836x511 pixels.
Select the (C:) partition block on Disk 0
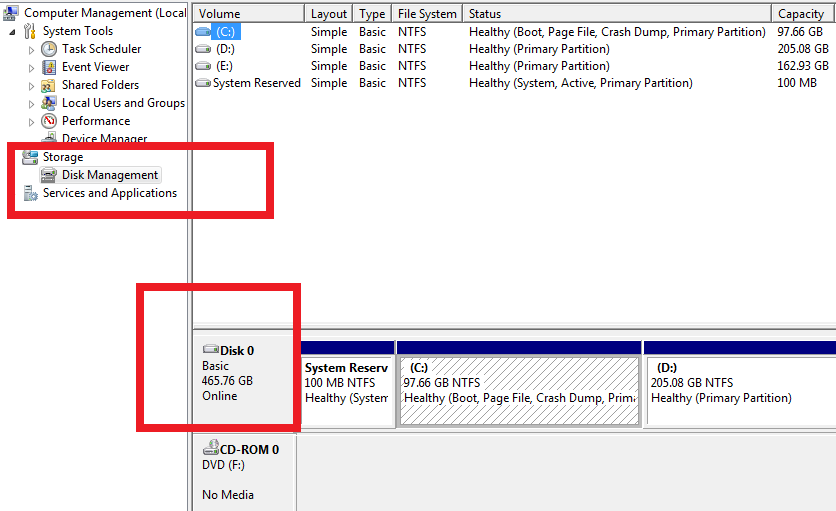click(519, 385)
